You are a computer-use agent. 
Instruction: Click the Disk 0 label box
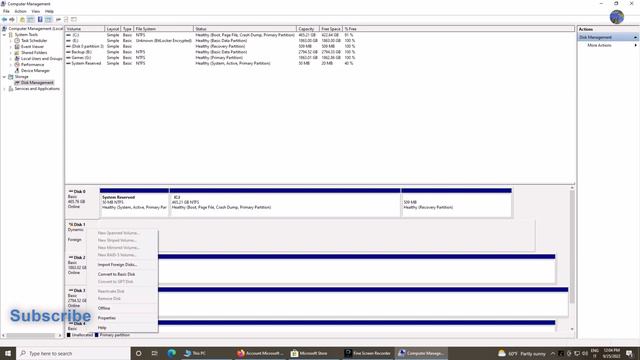82,202
